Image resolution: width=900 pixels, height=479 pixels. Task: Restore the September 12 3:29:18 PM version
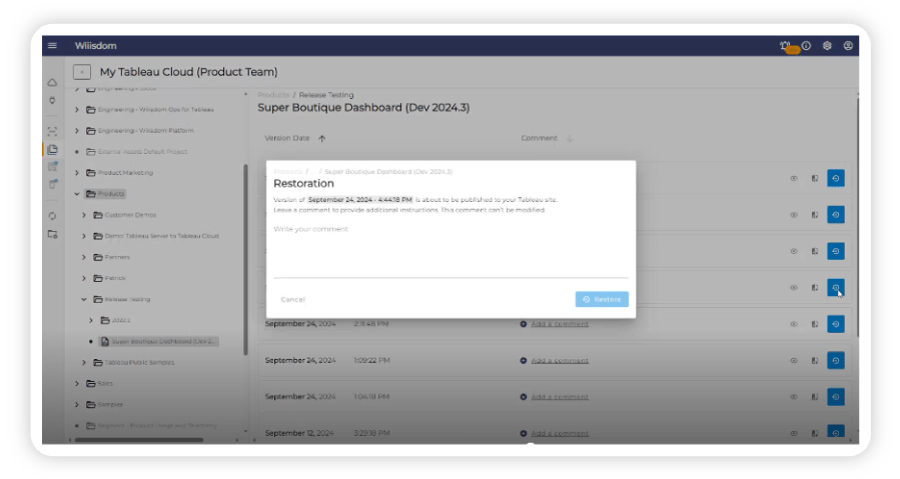point(836,433)
